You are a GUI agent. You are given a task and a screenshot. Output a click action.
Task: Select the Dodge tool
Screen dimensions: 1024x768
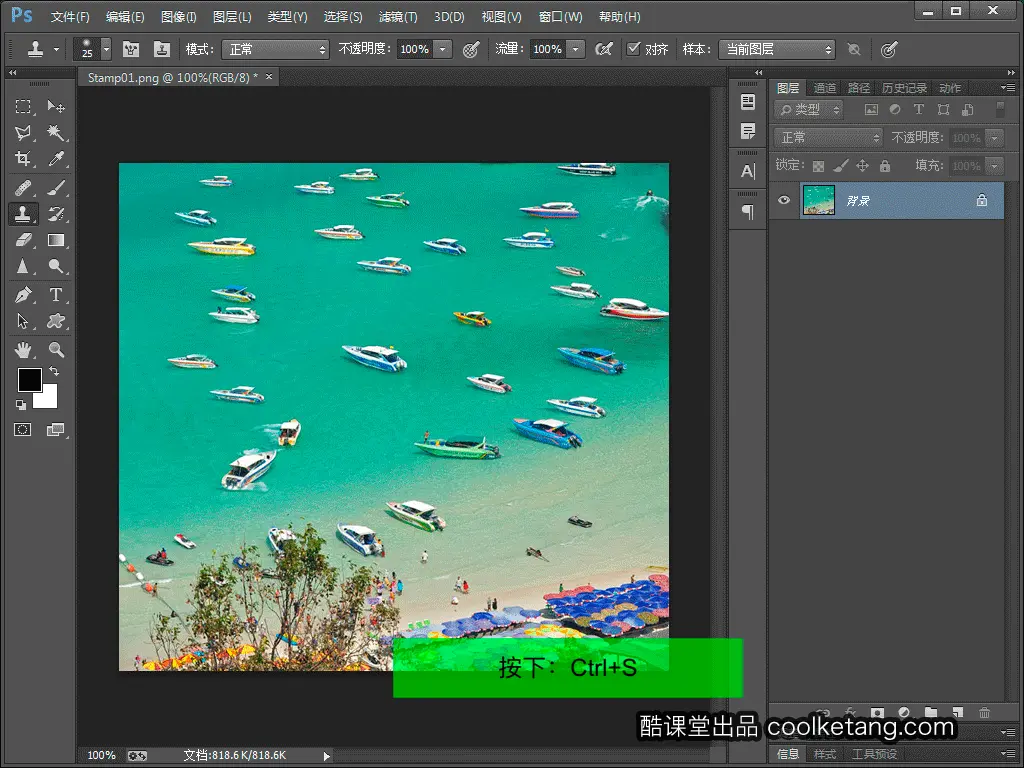[56, 266]
